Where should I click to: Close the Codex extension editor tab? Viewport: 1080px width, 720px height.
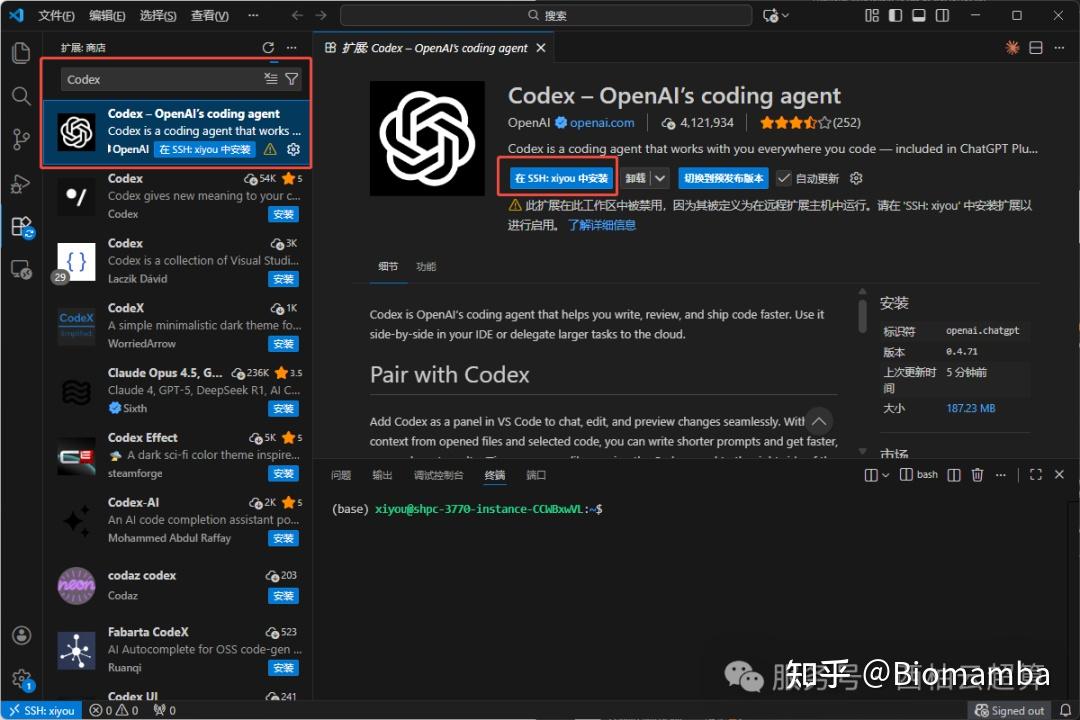pyautogui.click(x=541, y=48)
